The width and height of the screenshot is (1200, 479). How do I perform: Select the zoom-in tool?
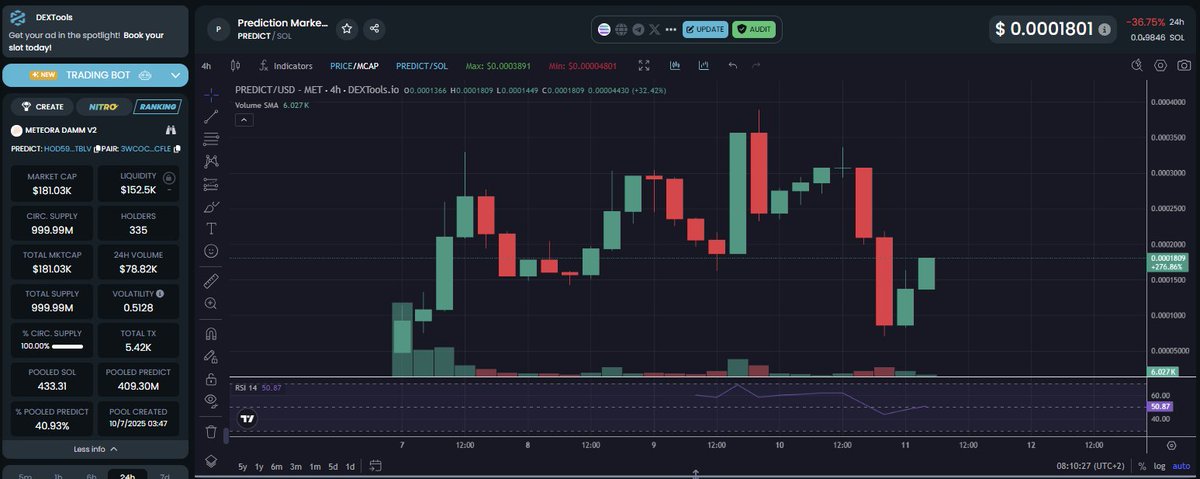pyautogui.click(x=211, y=303)
